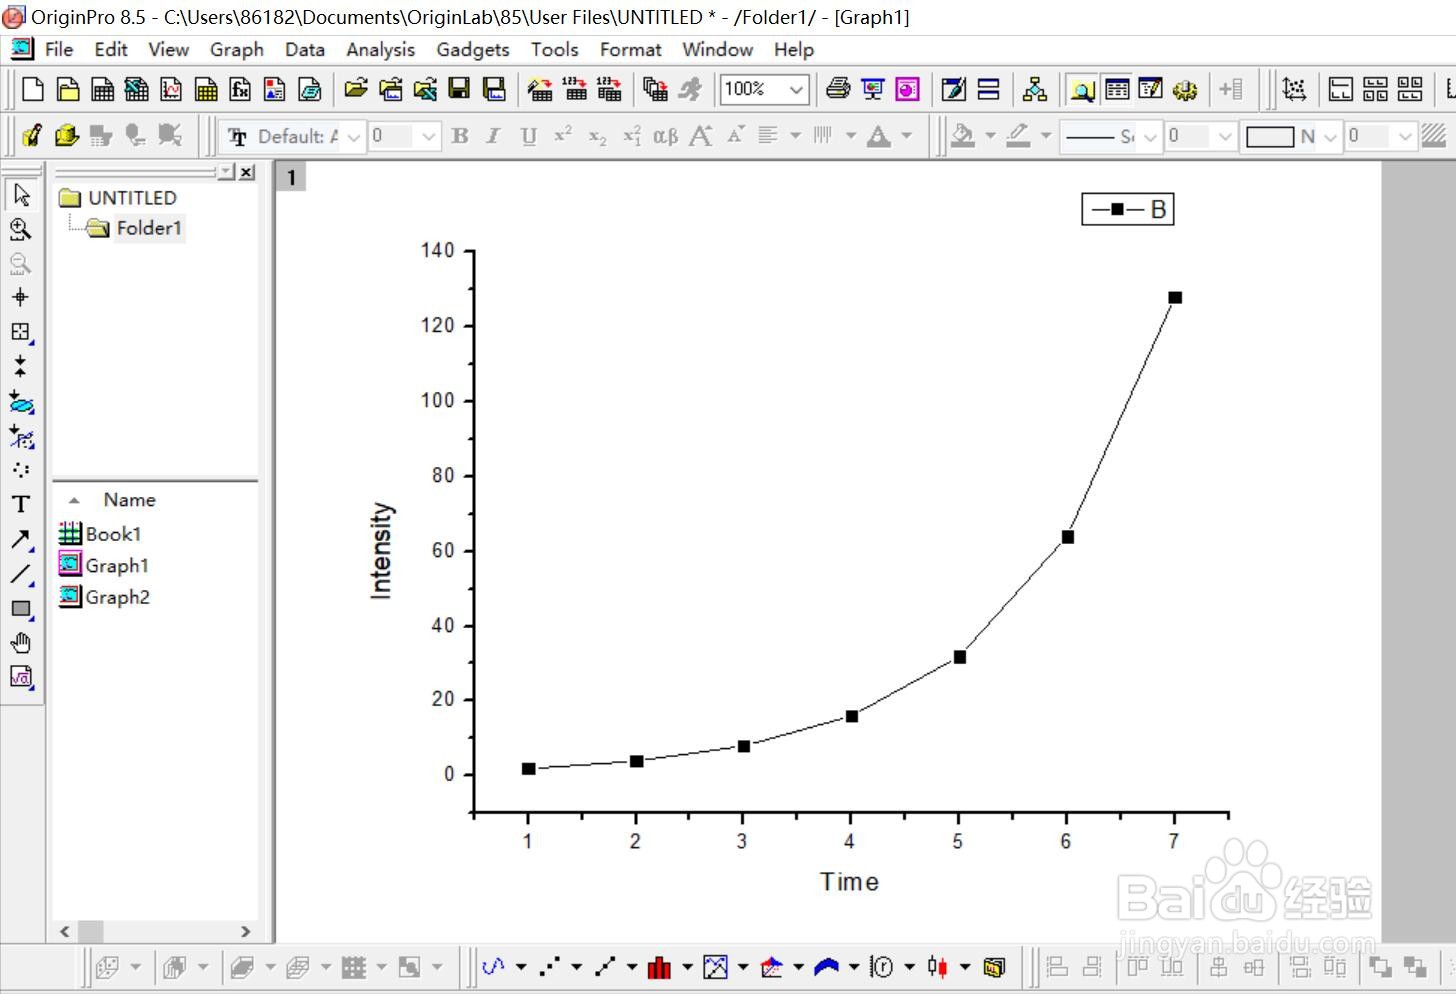Viewport: 1456px width, 994px height.
Task: Create a new project
Action: coord(32,90)
